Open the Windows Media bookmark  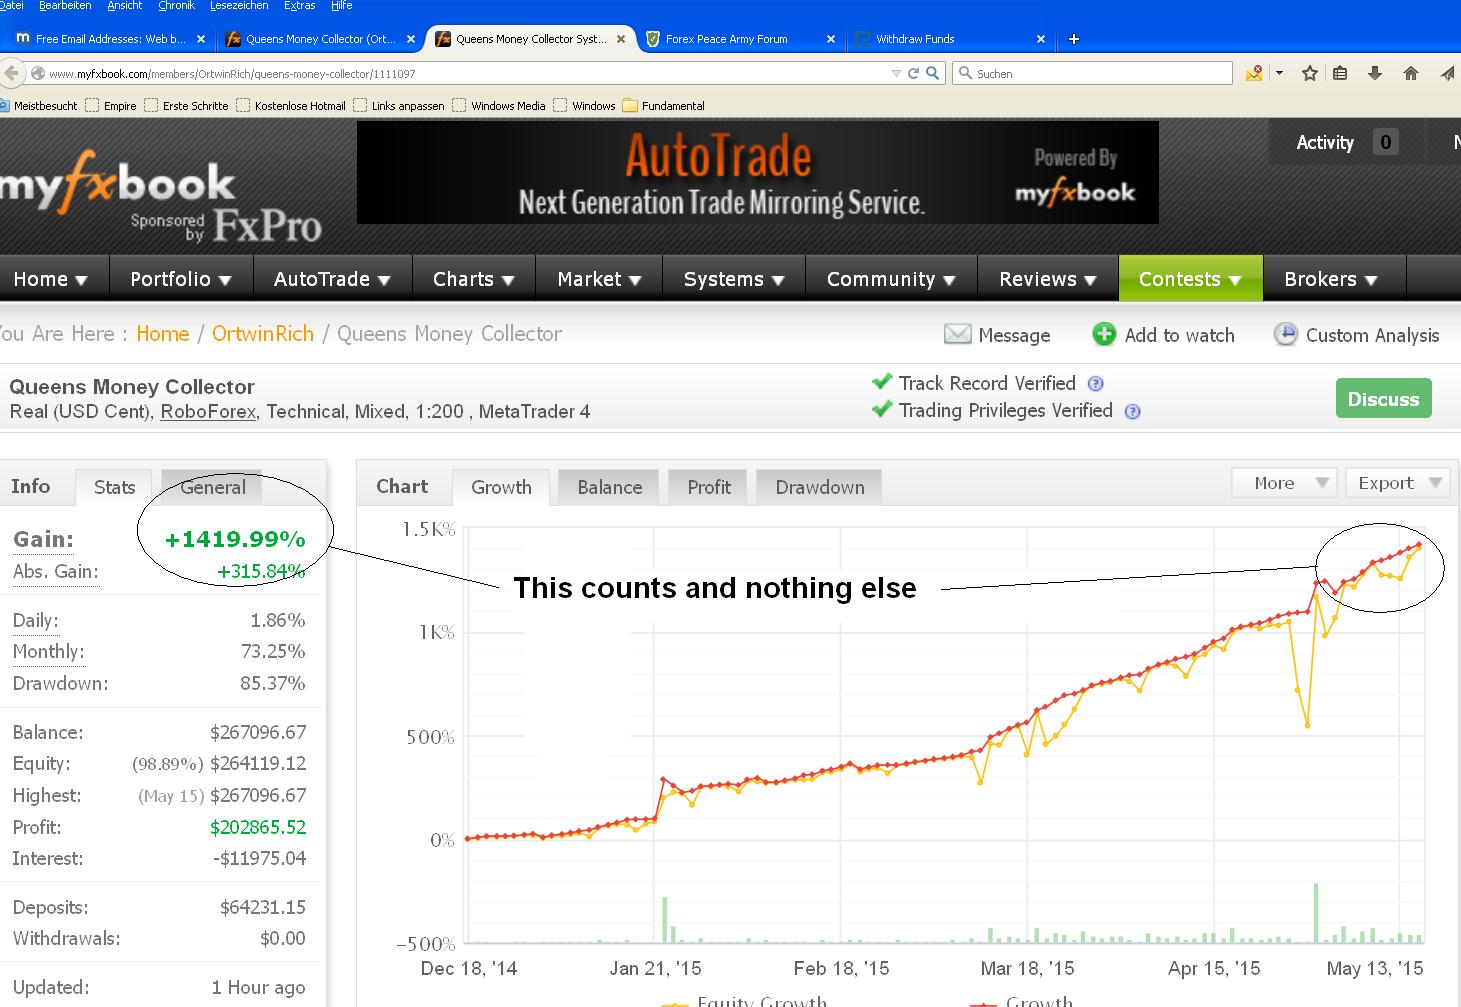point(499,106)
